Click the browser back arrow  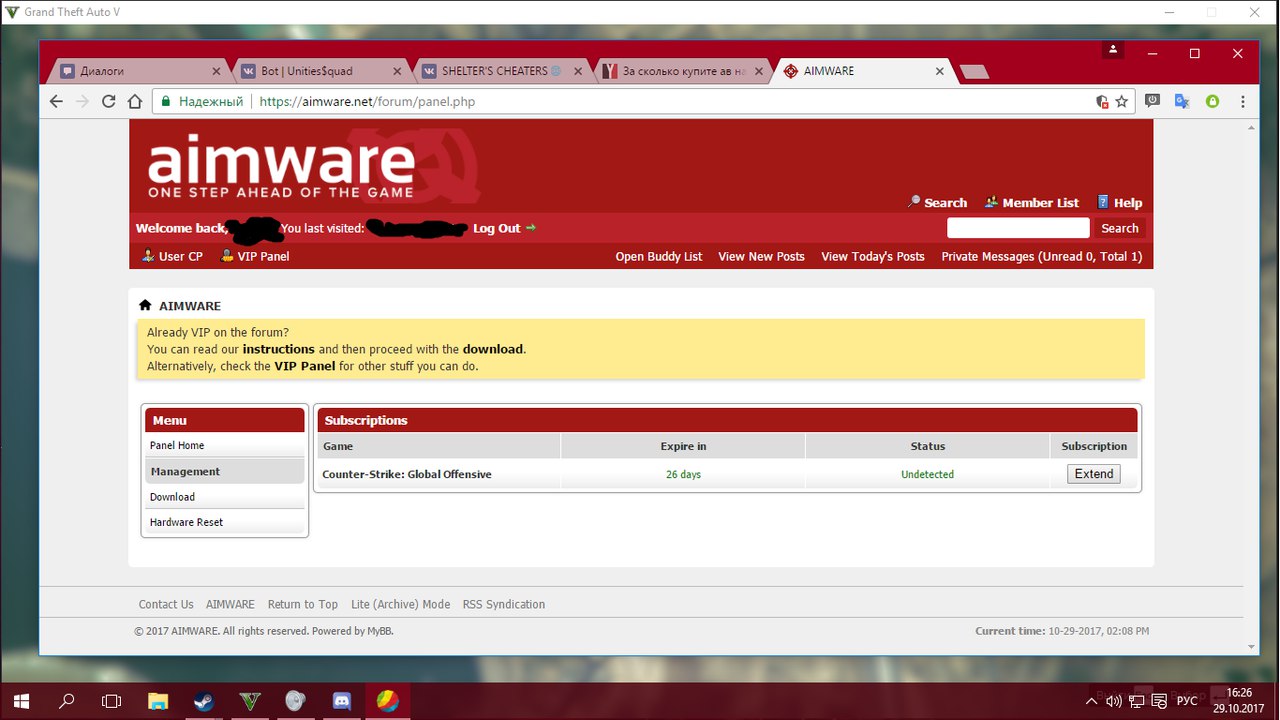(56, 101)
